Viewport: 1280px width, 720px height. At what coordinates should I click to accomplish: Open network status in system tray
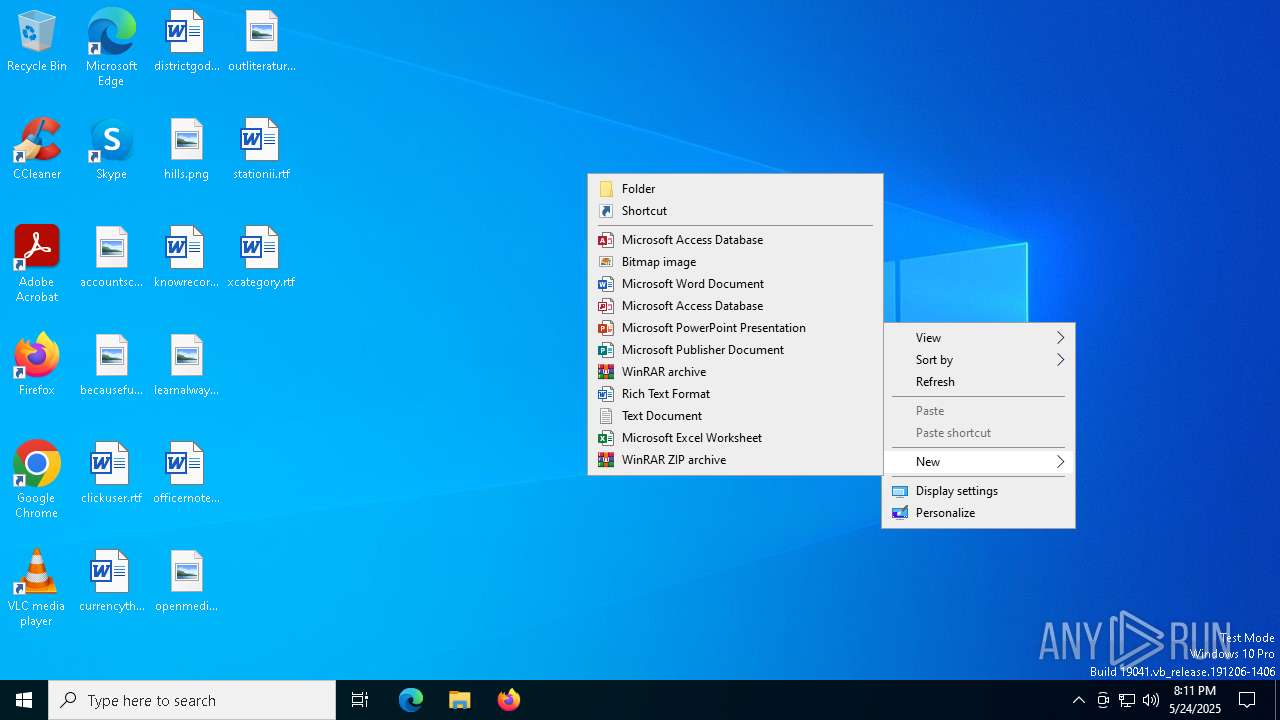pyautogui.click(x=1127, y=700)
